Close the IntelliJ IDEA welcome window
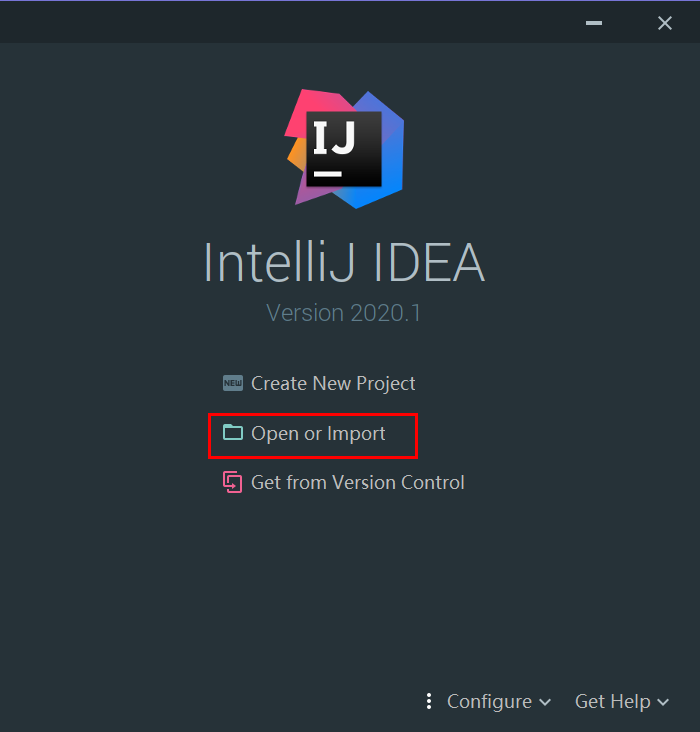The width and height of the screenshot is (700, 732). tap(665, 23)
